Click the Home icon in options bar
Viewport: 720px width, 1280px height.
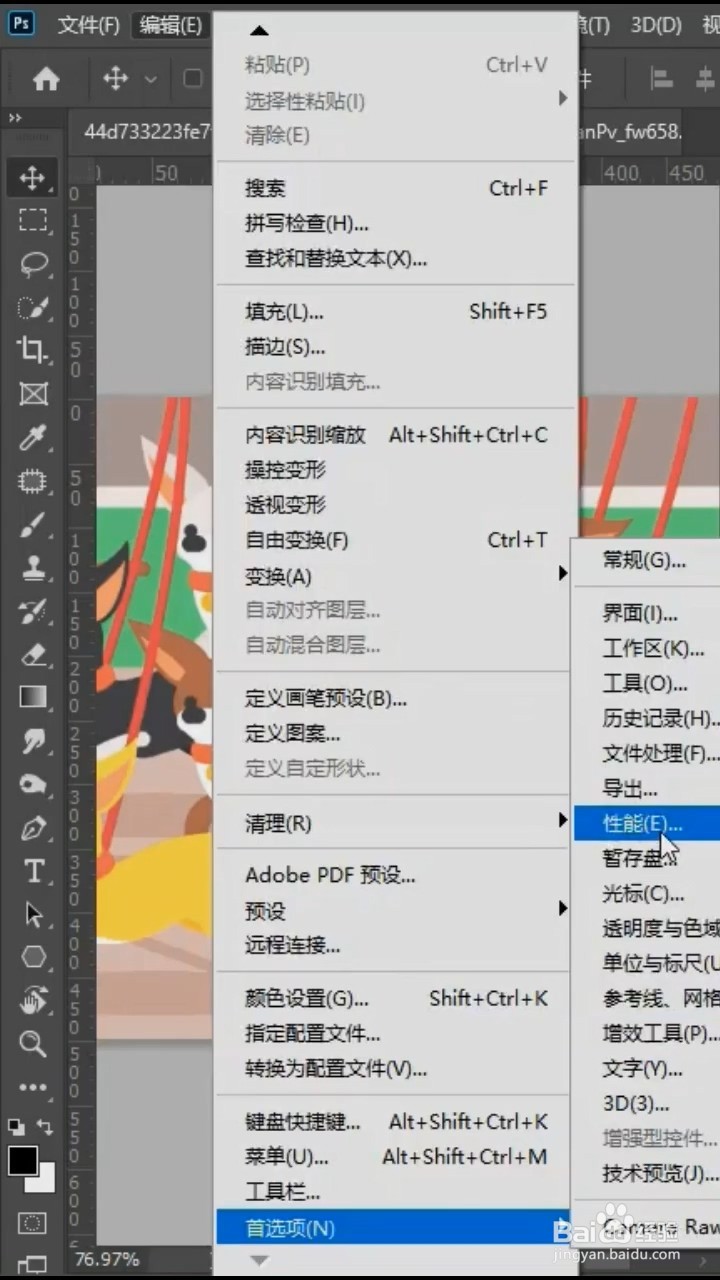pos(46,79)
